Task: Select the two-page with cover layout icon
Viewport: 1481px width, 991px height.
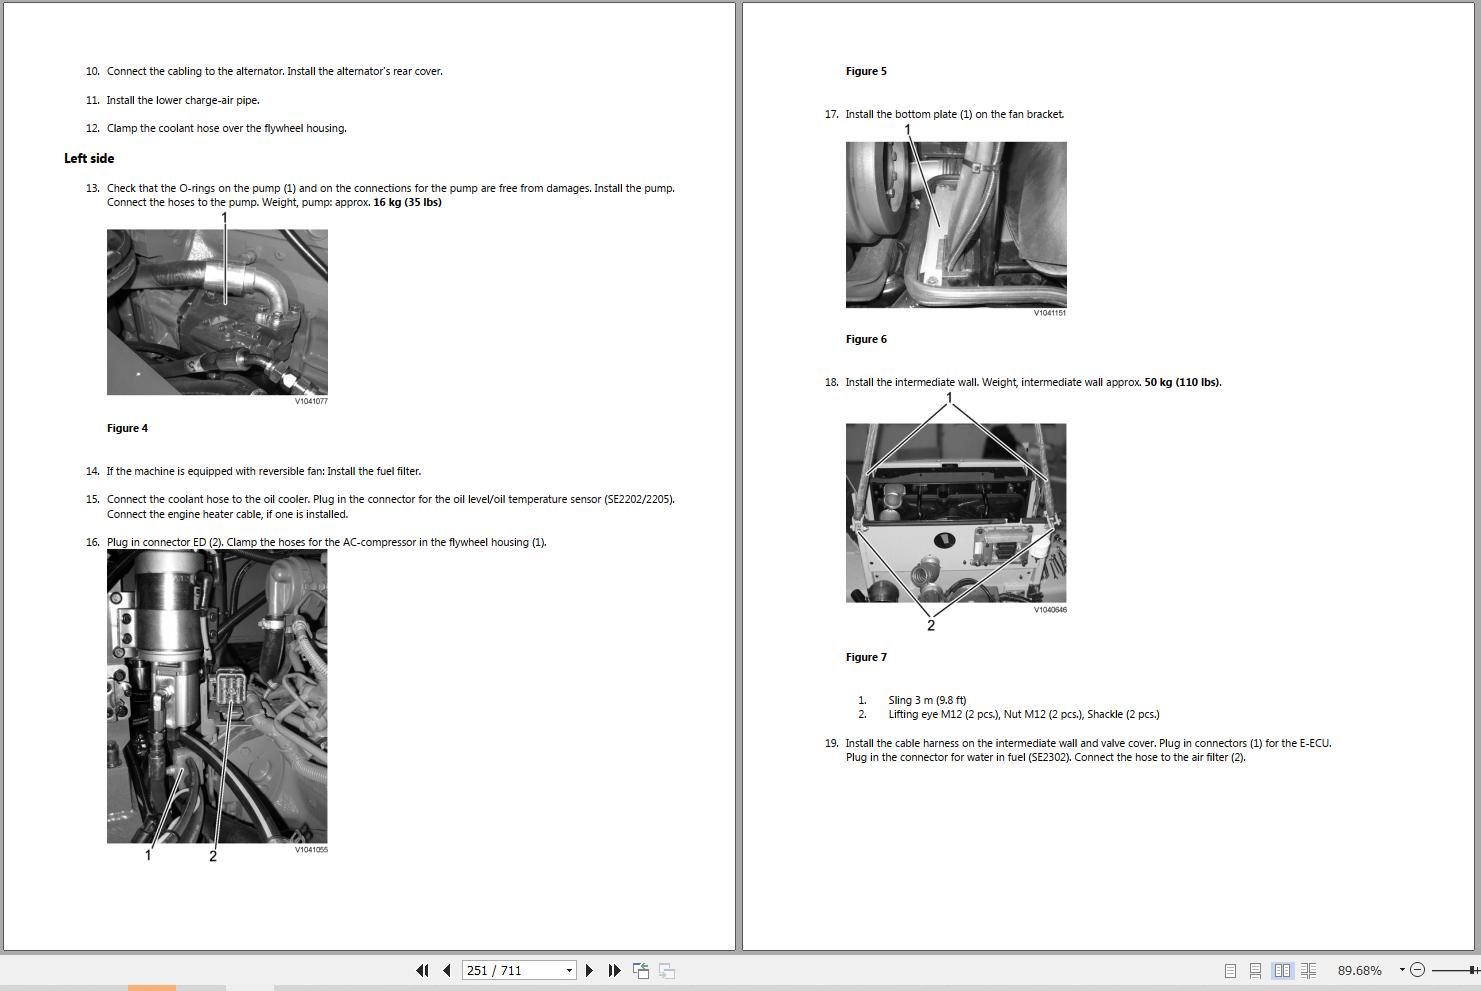Action: click(x=1309, y=970)
